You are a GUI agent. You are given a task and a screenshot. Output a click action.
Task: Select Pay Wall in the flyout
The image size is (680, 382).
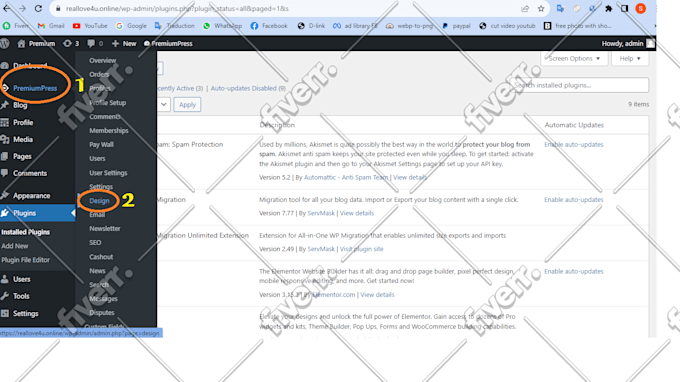(101, 144)
